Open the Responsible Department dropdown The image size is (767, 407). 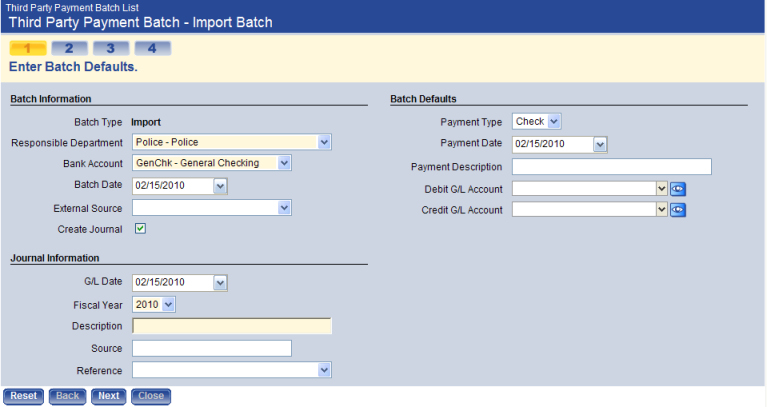coord(324,142)
